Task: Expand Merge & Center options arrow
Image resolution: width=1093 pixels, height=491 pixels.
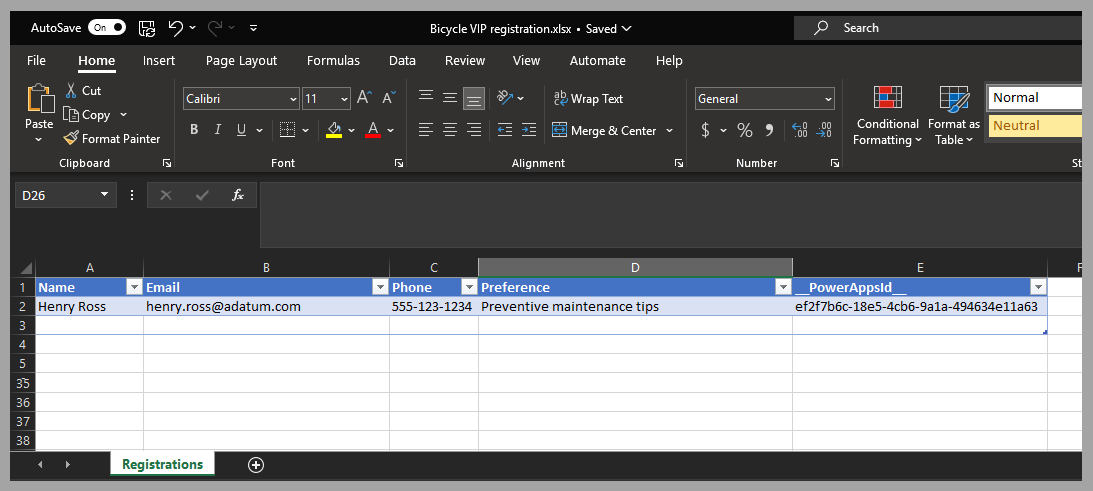Action: [x=670, y=130]
